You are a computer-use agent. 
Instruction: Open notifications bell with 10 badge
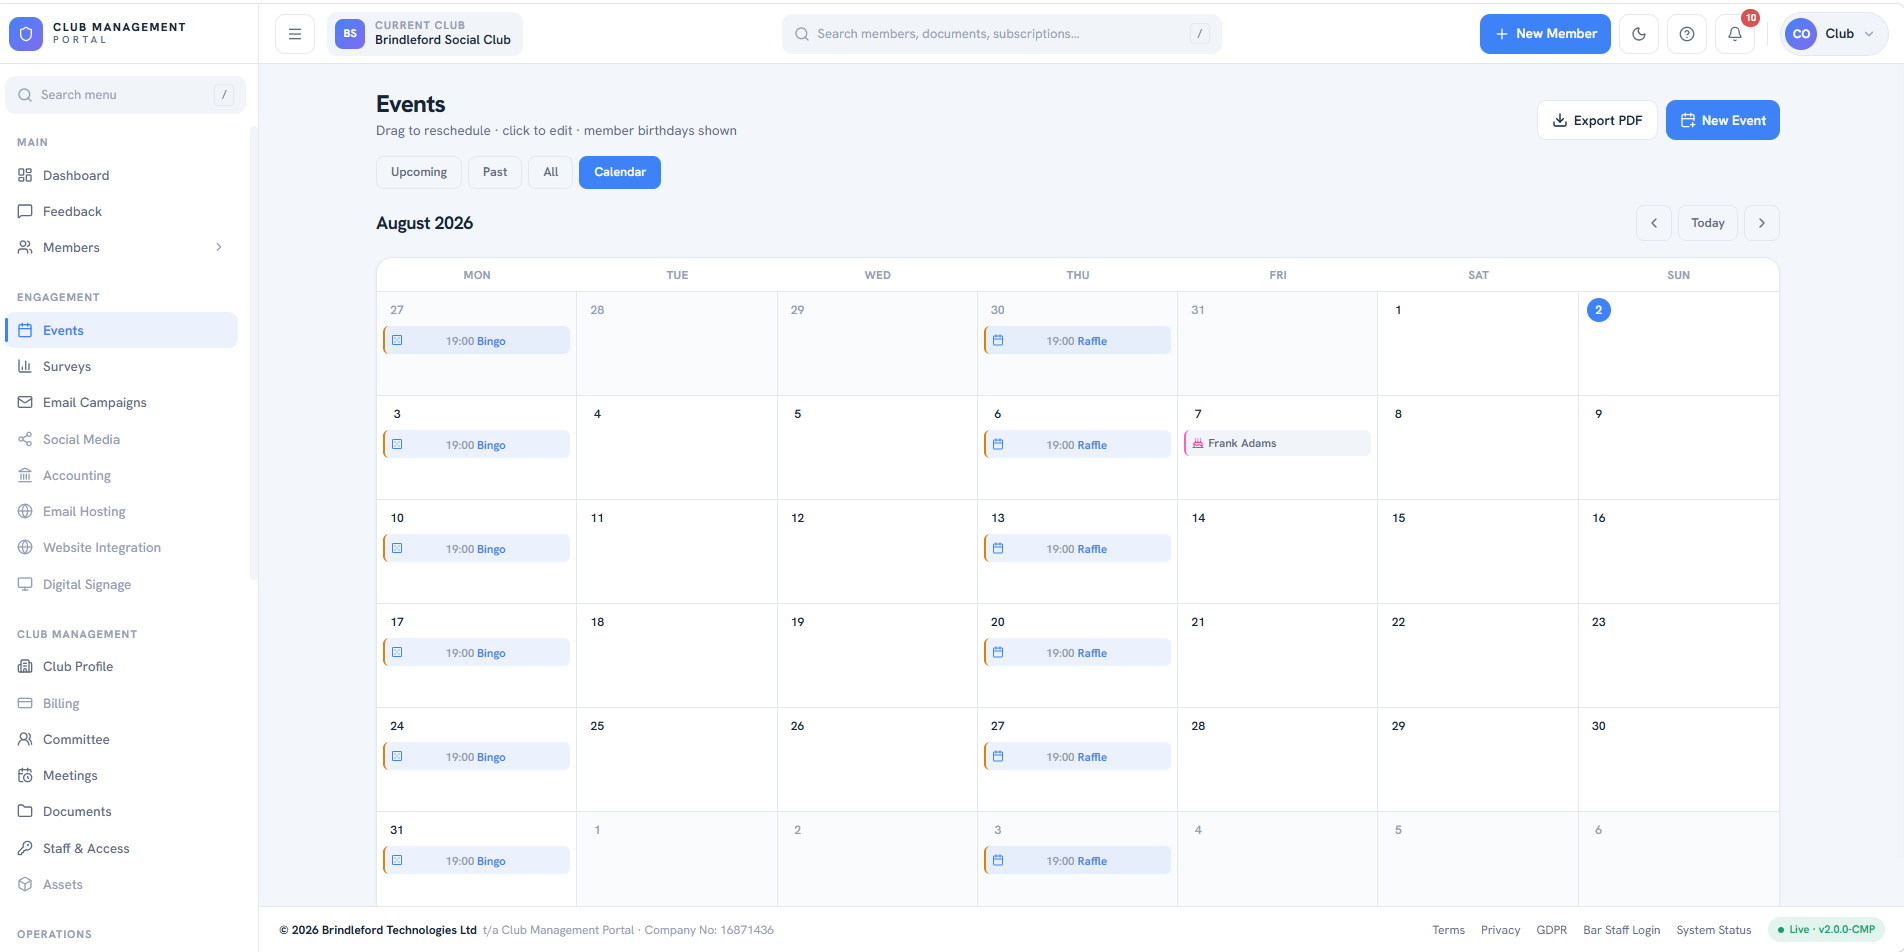pos(1735,34)
